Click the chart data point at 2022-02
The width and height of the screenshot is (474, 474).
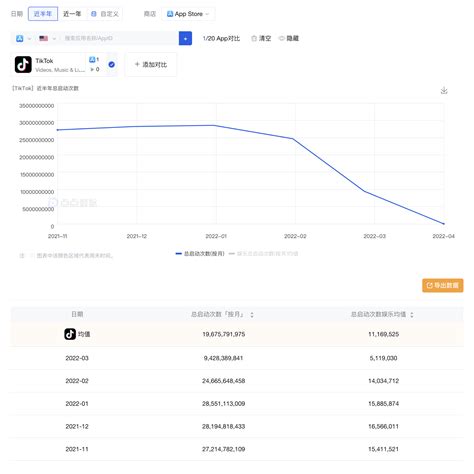[x=293, y=139]
